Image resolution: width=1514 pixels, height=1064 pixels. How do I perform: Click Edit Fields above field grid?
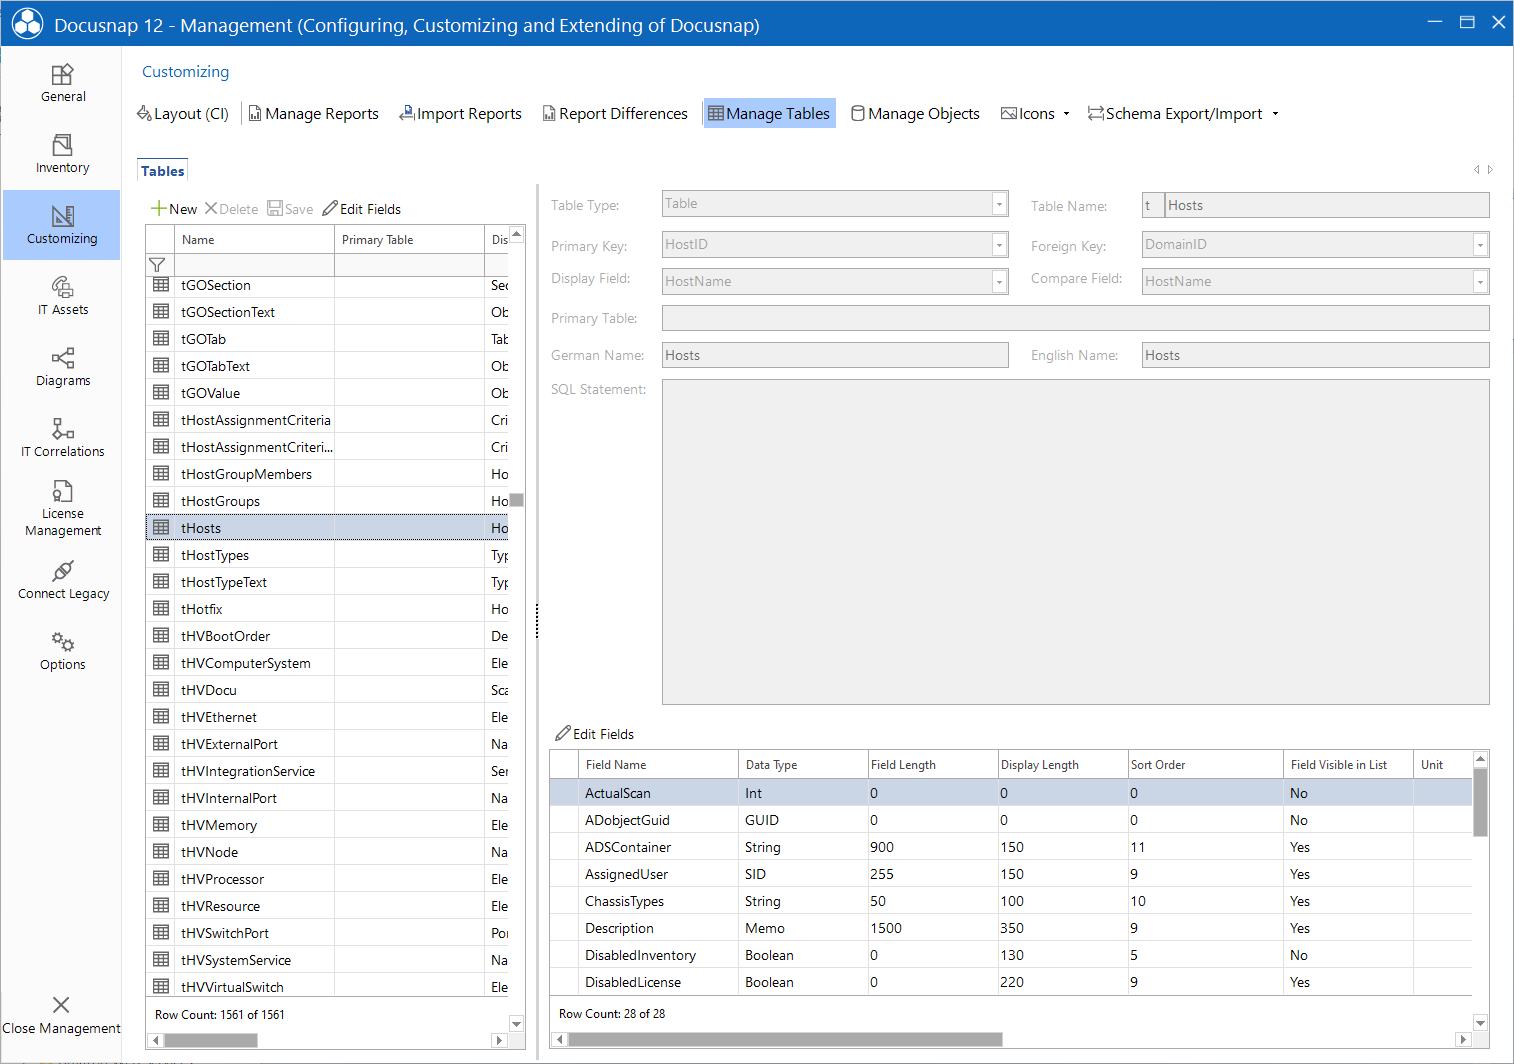pyautogui.click(x=595, y=734)
